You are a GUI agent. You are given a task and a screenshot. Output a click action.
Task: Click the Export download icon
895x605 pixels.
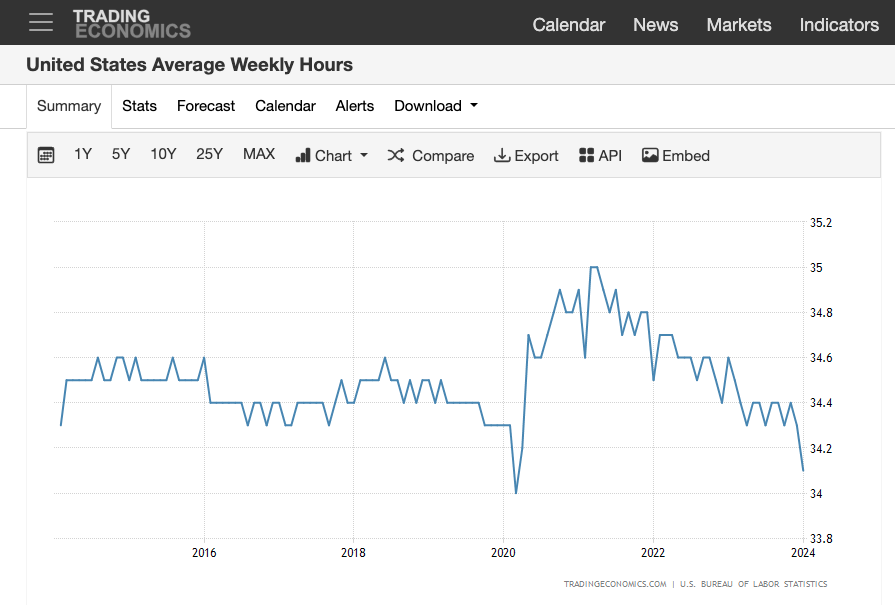pyautogui.click(x=502, y=155)
